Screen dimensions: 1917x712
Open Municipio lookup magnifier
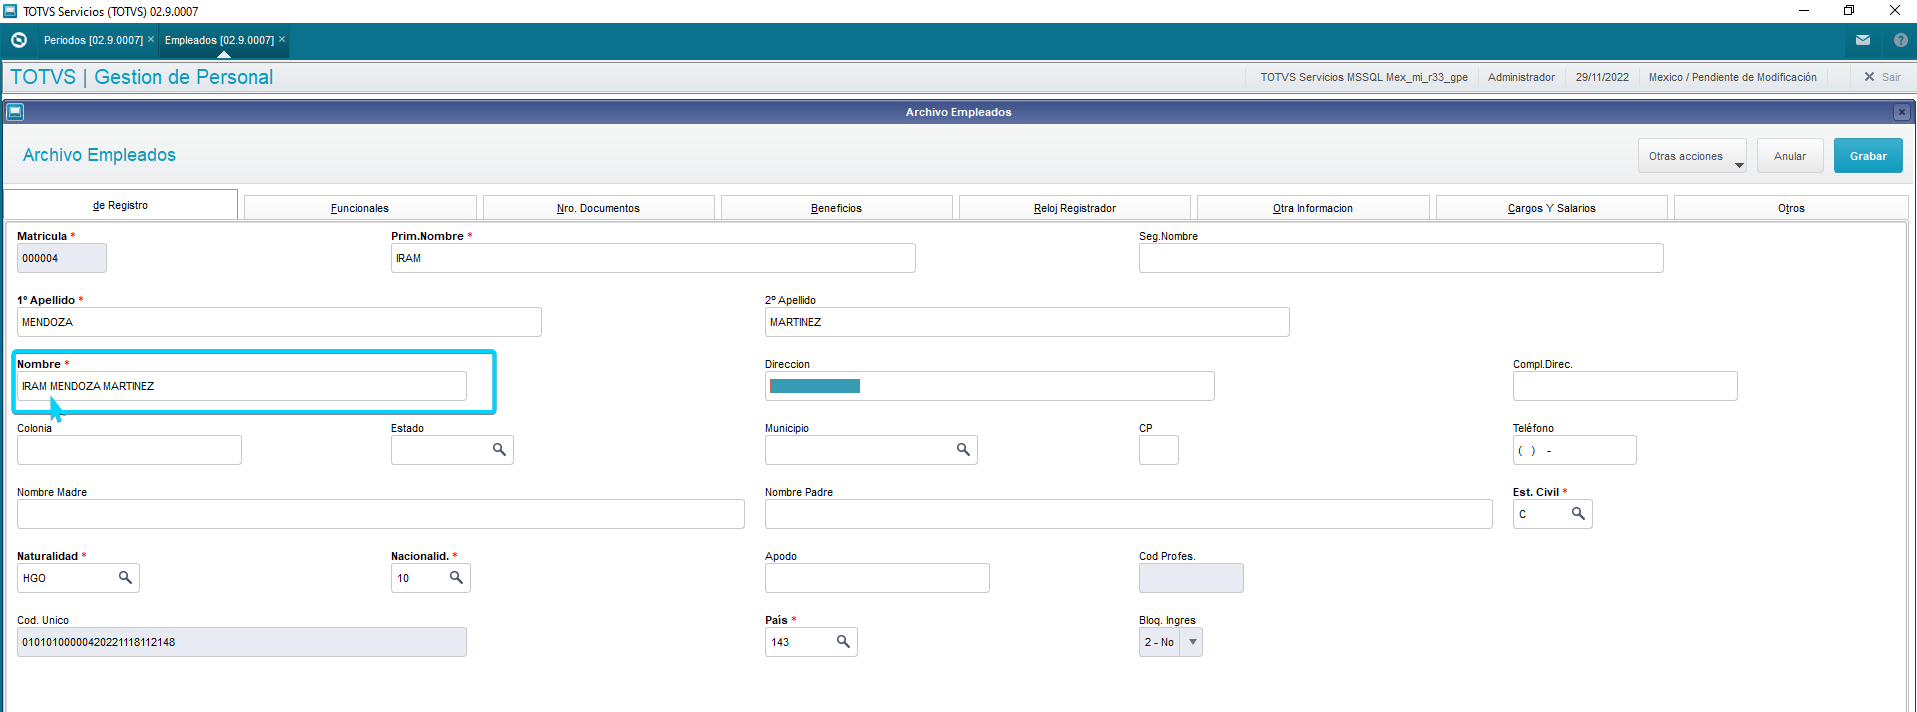(x=963, y=450)
